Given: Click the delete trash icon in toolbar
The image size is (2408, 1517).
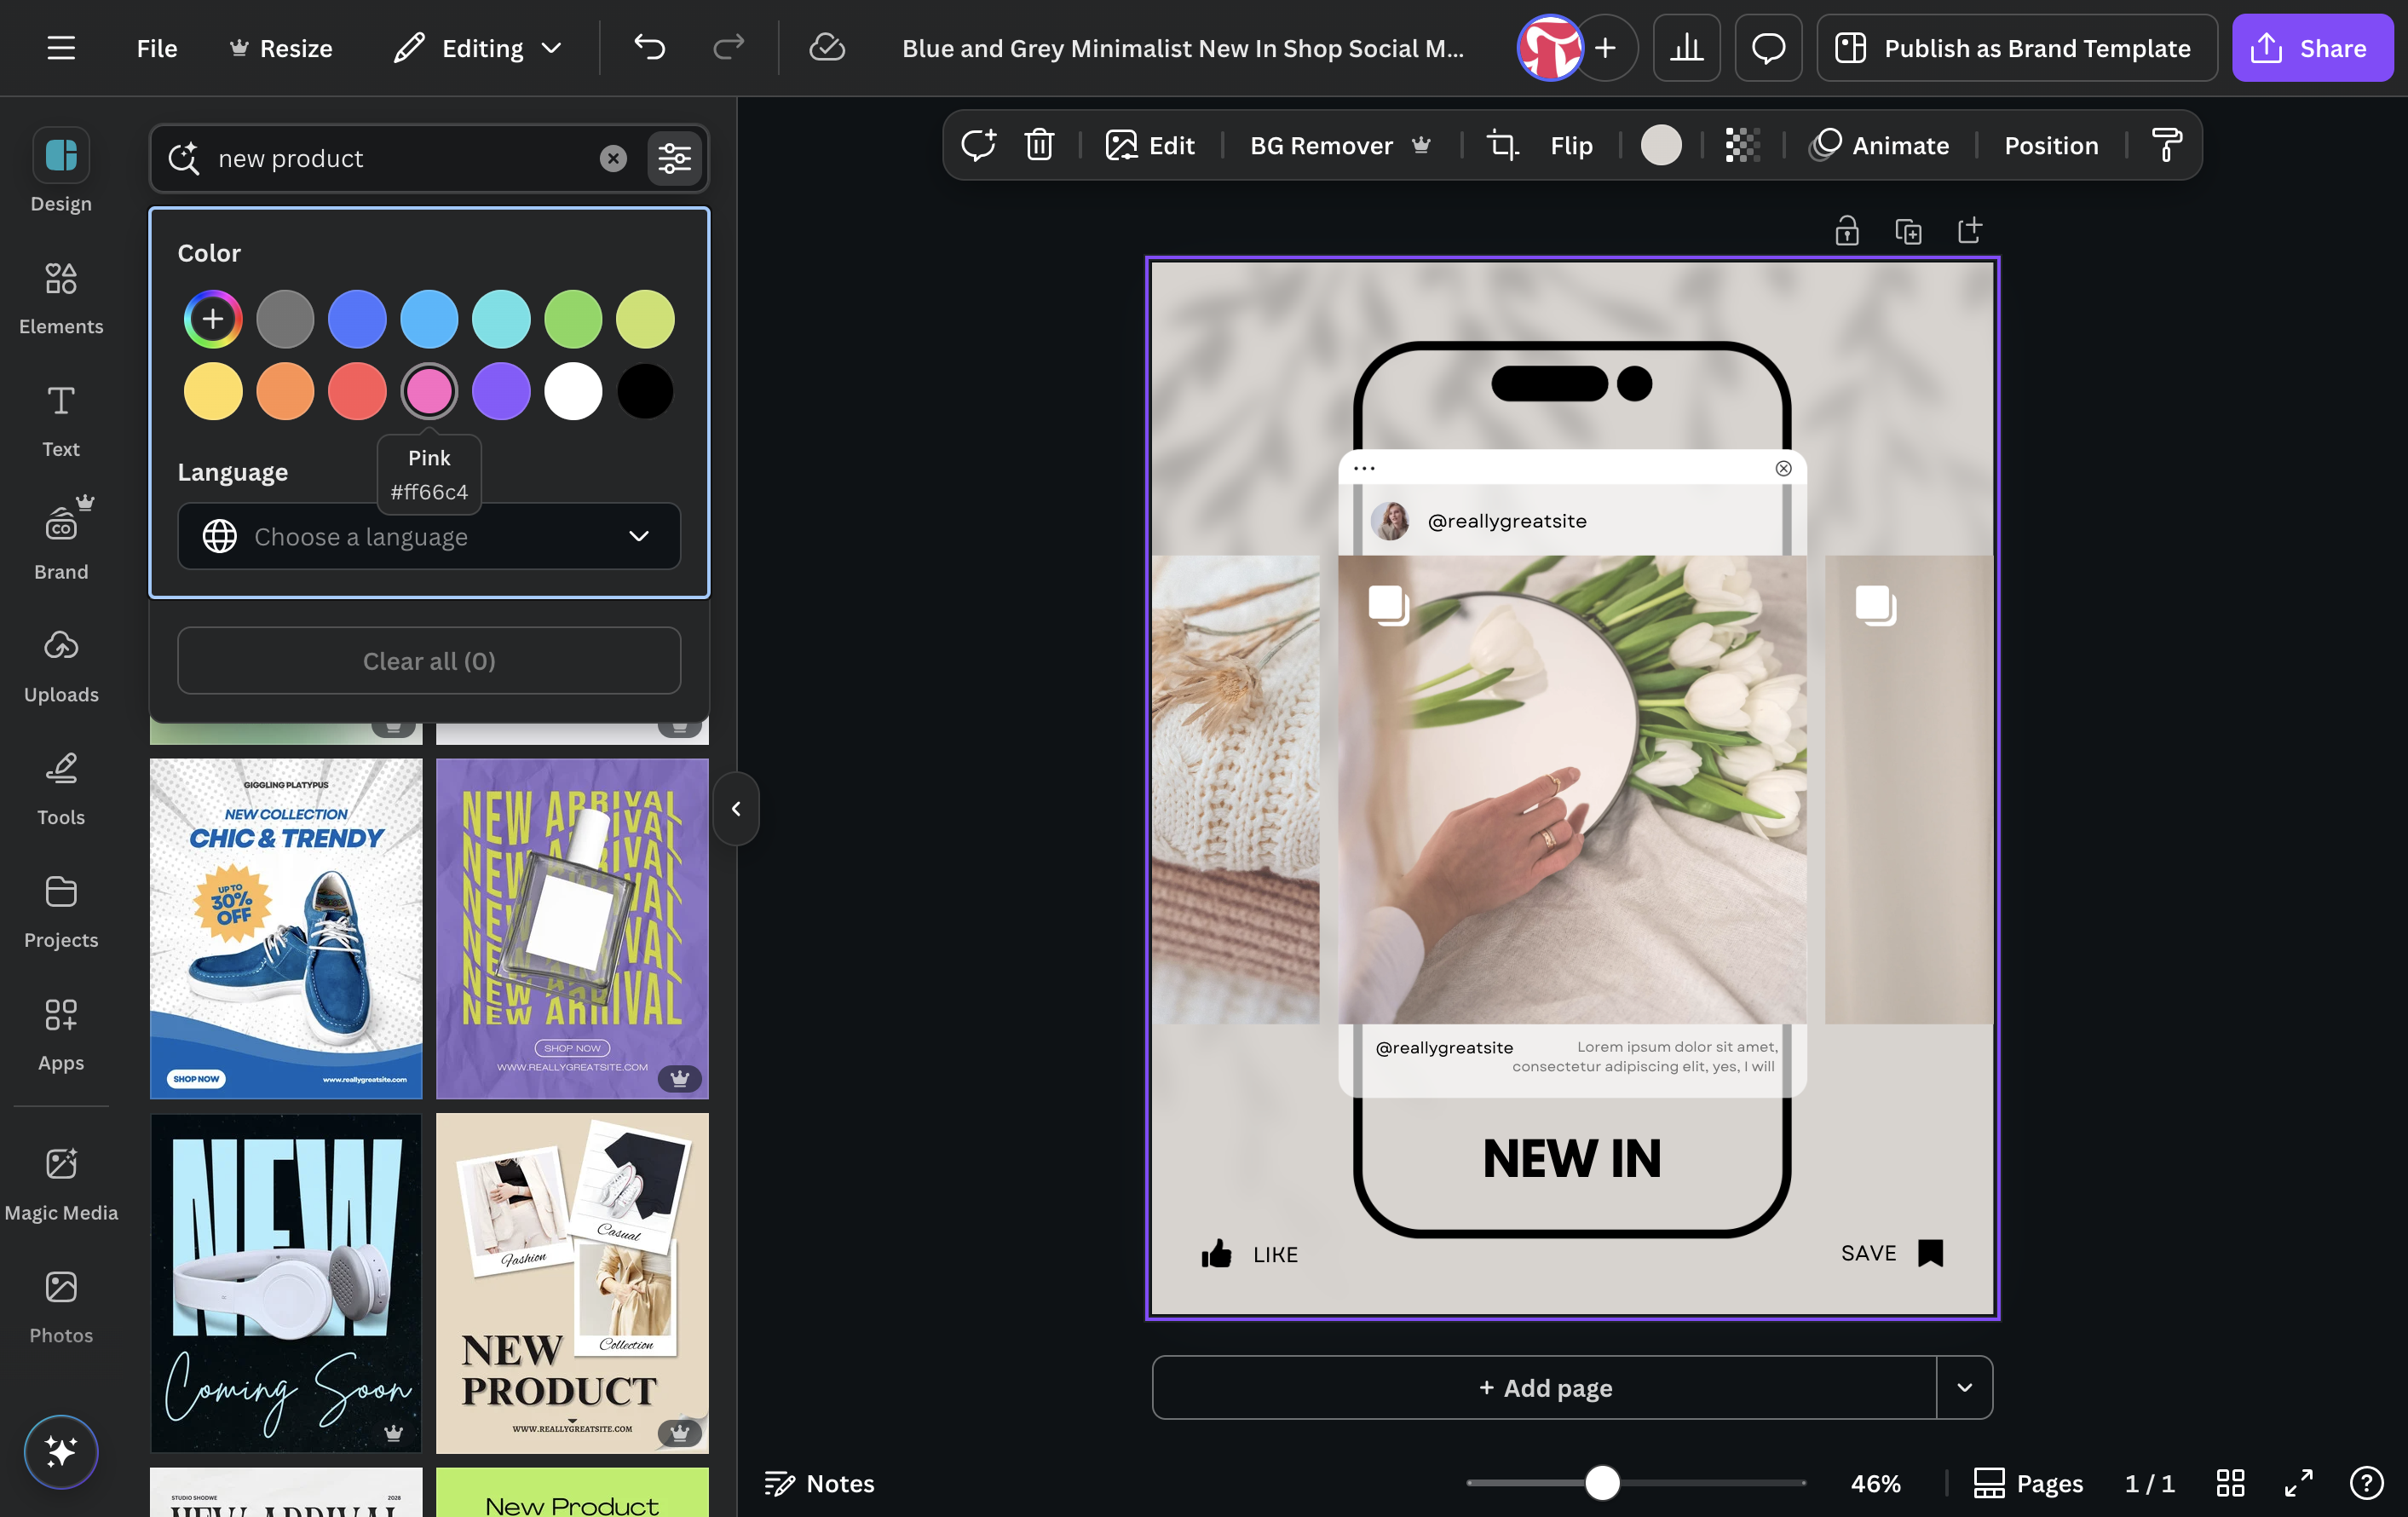Looking at the screenshot, I should tap(1039, 145).
